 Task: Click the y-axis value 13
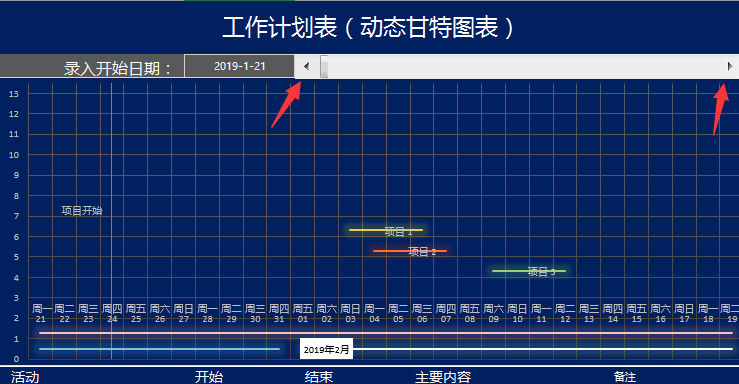click(x=14, y=94)
